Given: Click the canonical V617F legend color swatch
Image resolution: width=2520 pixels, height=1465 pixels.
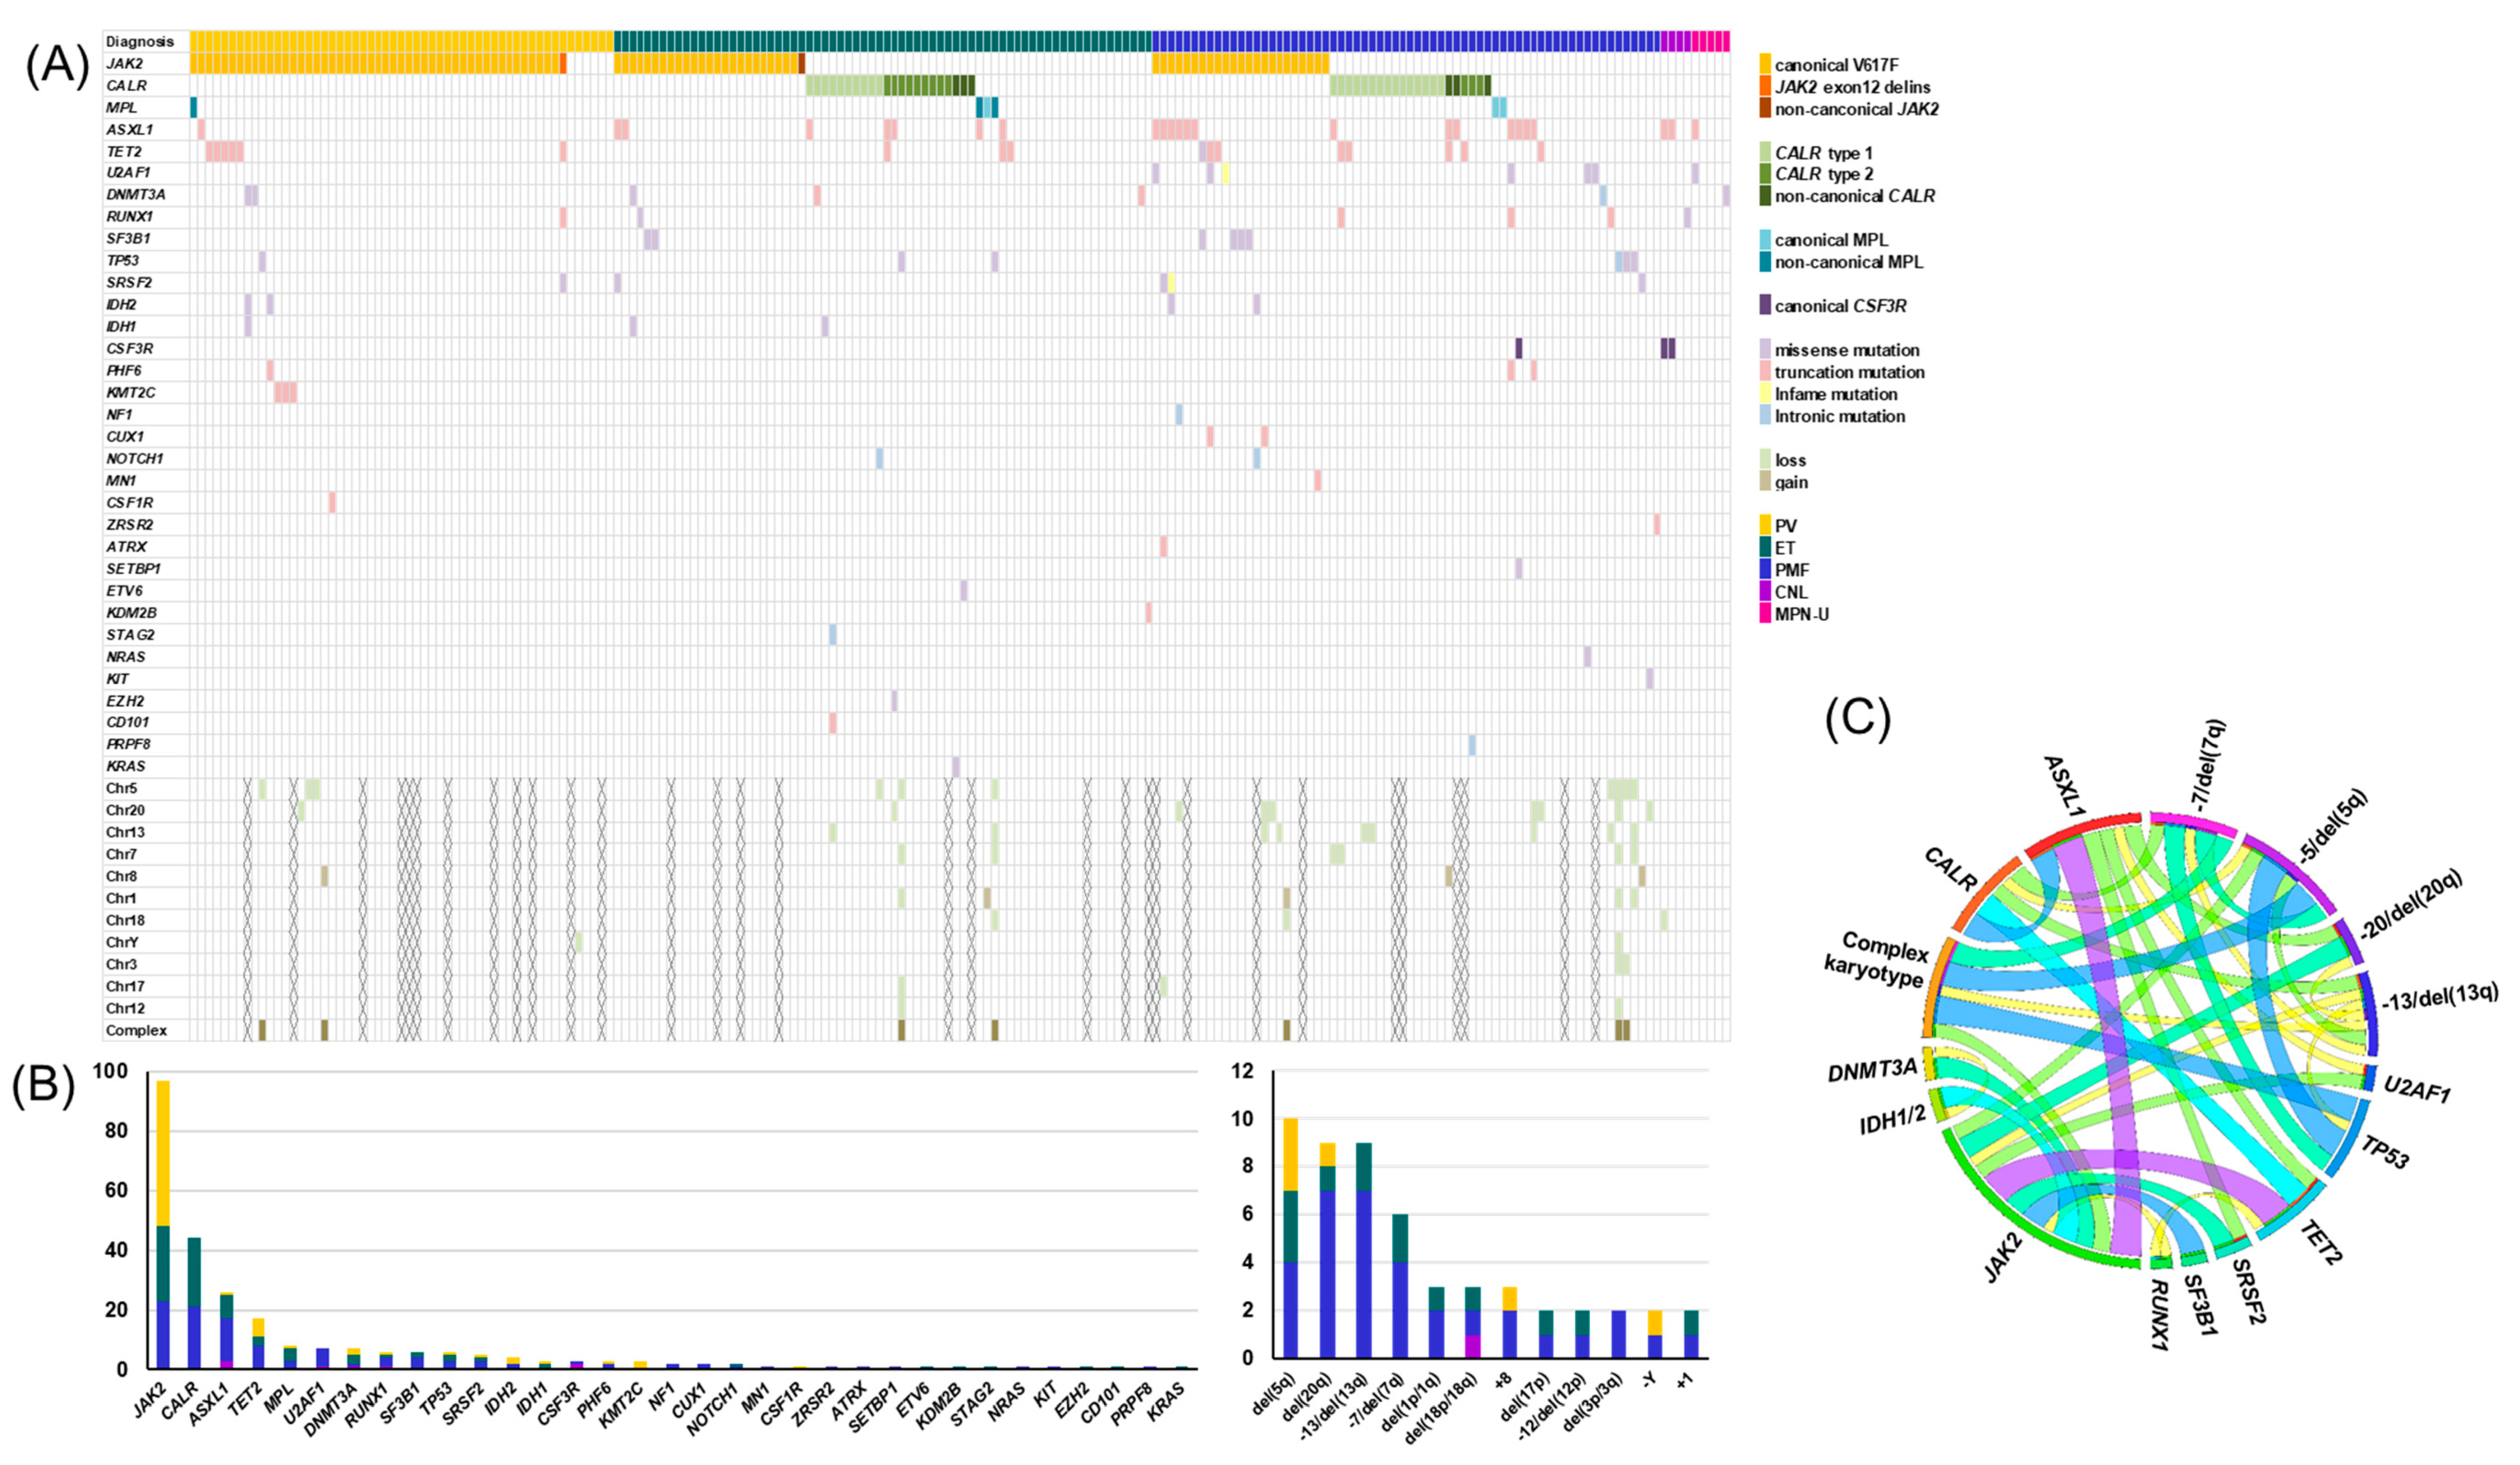Looking at the screenshot, I should click(1765, 64).
